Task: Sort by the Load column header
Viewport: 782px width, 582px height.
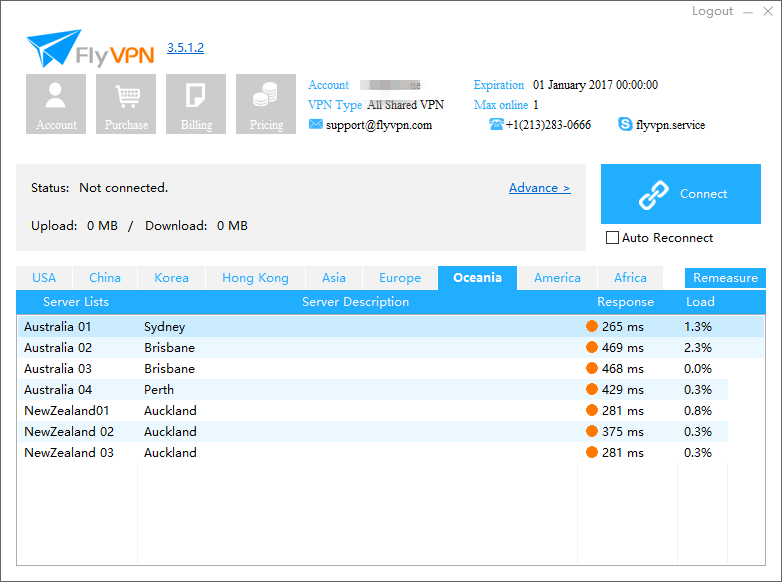Action: [x=700, y=302]
